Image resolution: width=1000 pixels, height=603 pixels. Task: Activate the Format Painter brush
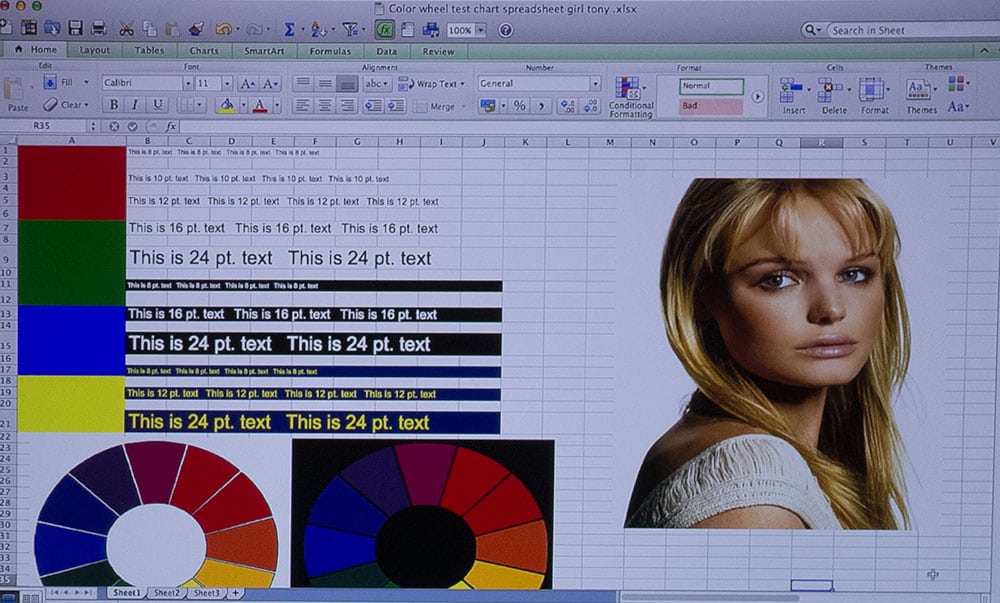(196, 29)
